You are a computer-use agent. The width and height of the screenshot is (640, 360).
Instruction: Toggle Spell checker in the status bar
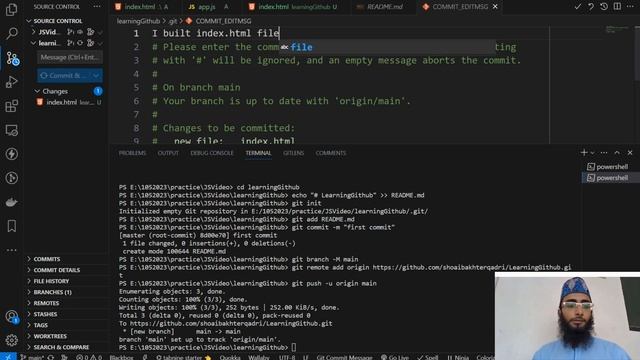click(427, 357)
